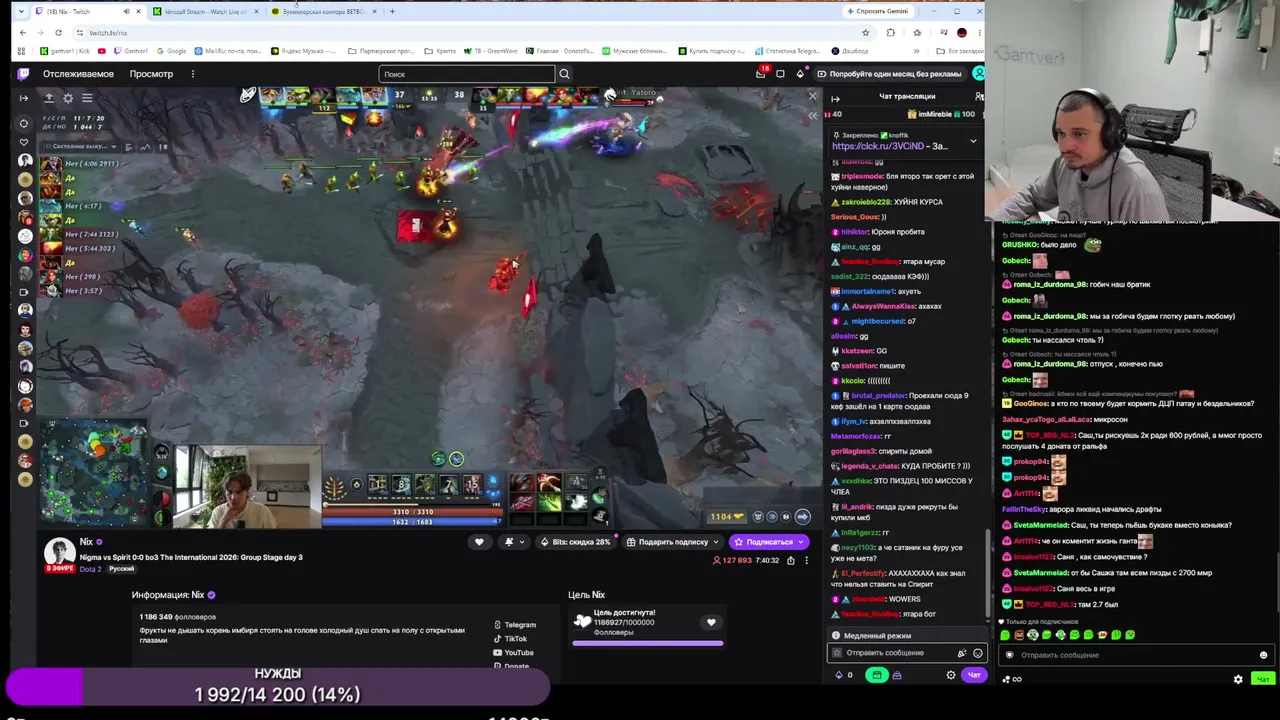
Task: Click the green channel points chest icon
Action: [x=877, y=675]
